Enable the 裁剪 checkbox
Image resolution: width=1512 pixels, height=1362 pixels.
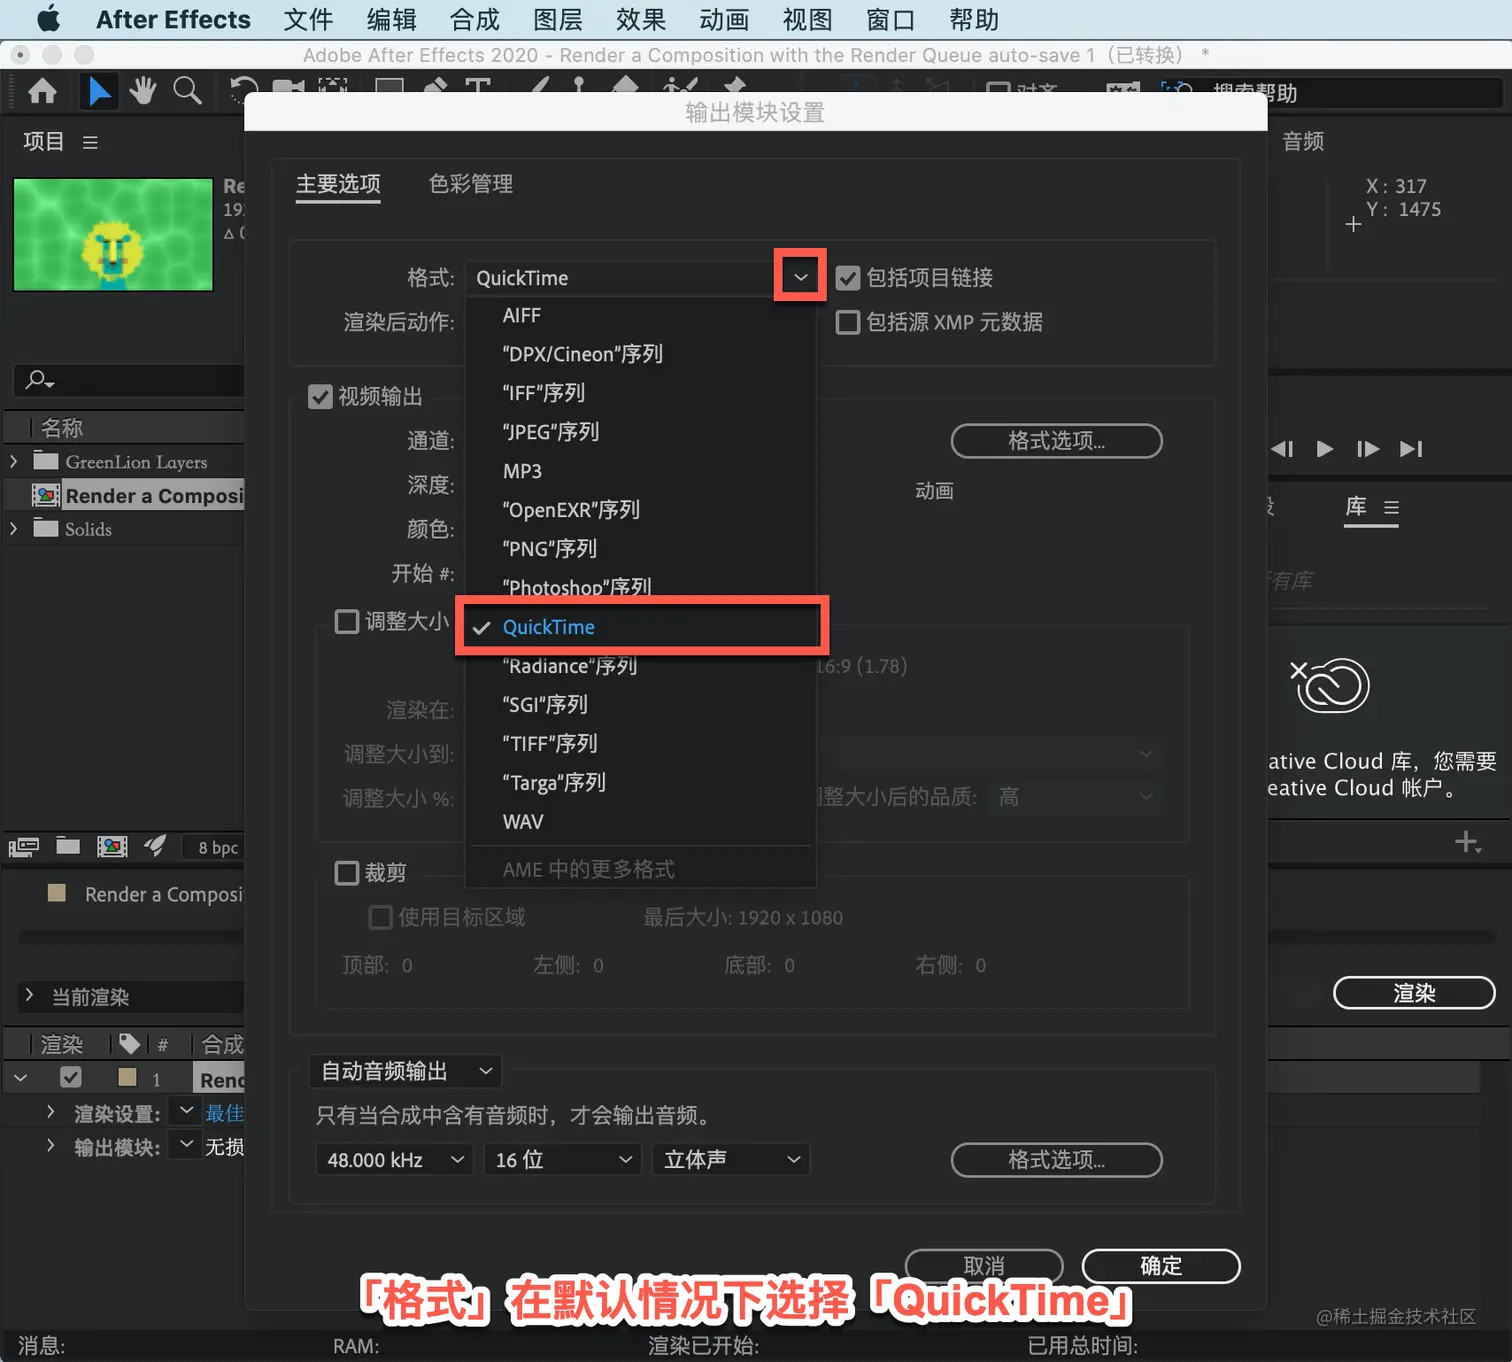pos(347,873)
